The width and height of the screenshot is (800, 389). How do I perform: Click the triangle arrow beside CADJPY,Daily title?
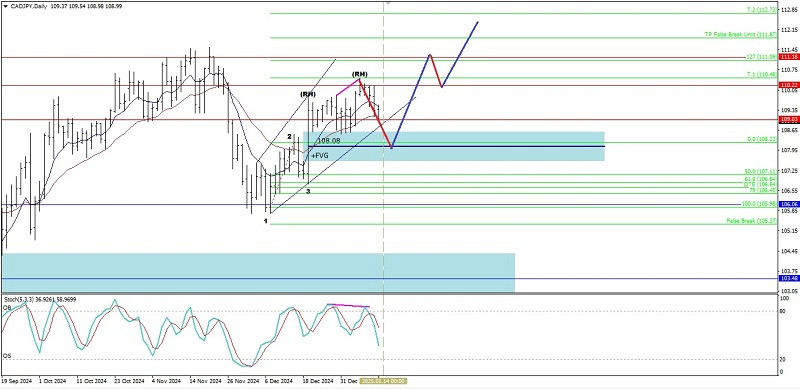[x=5, y=6]
